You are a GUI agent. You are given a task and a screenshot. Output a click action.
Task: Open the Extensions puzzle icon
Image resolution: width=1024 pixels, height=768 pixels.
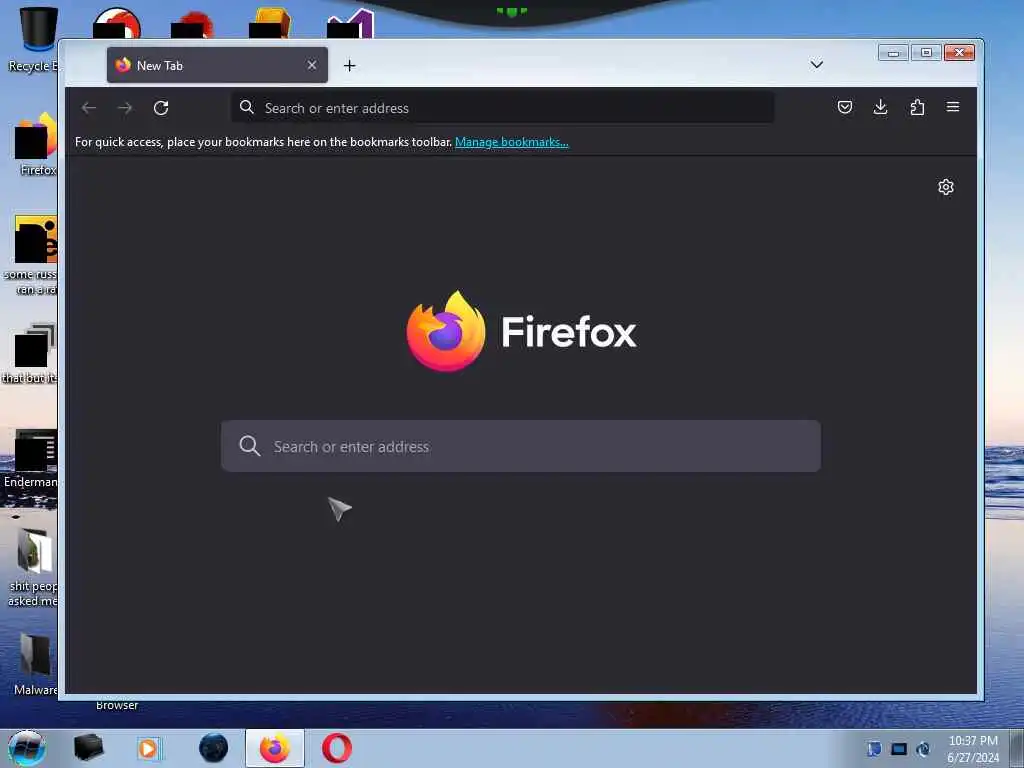(x=917, y=107)
